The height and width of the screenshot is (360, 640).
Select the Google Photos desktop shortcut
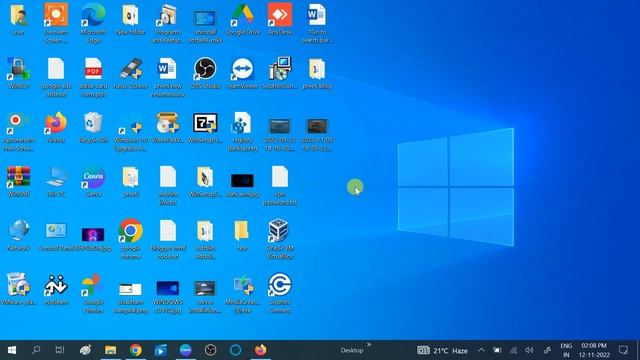[93, 293]
